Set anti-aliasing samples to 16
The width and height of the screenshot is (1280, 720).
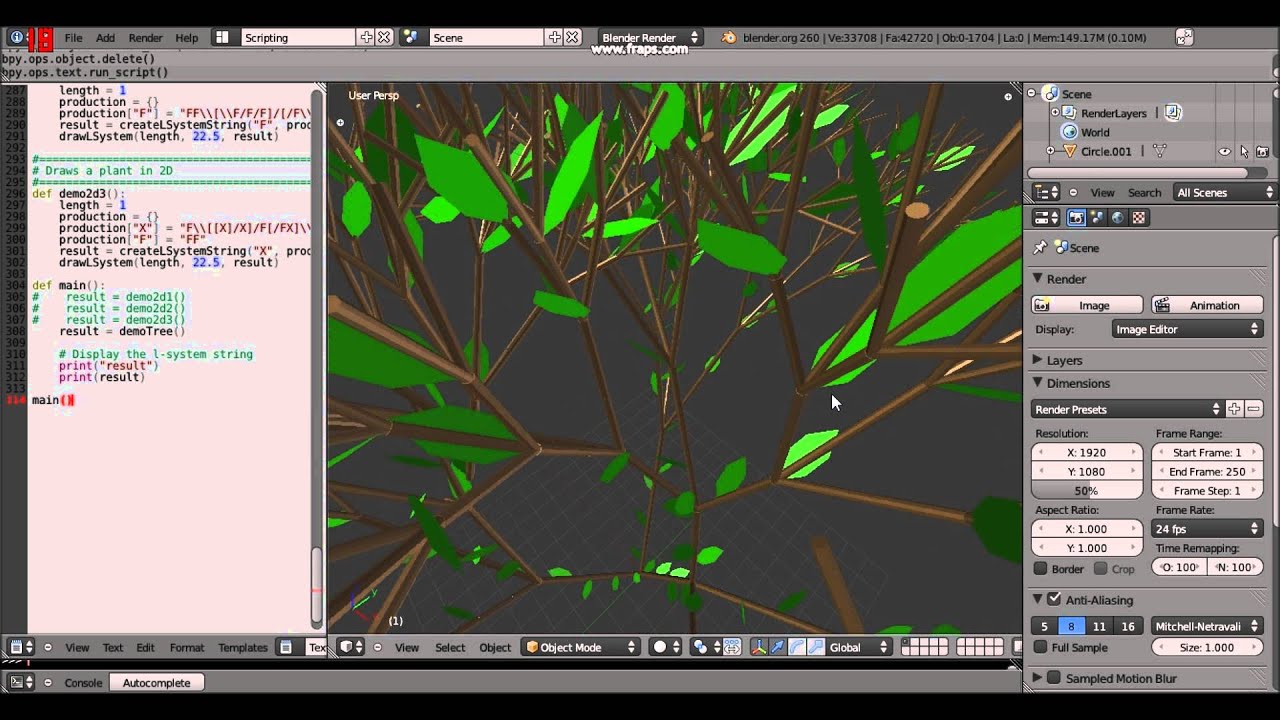coord(1128,626)
